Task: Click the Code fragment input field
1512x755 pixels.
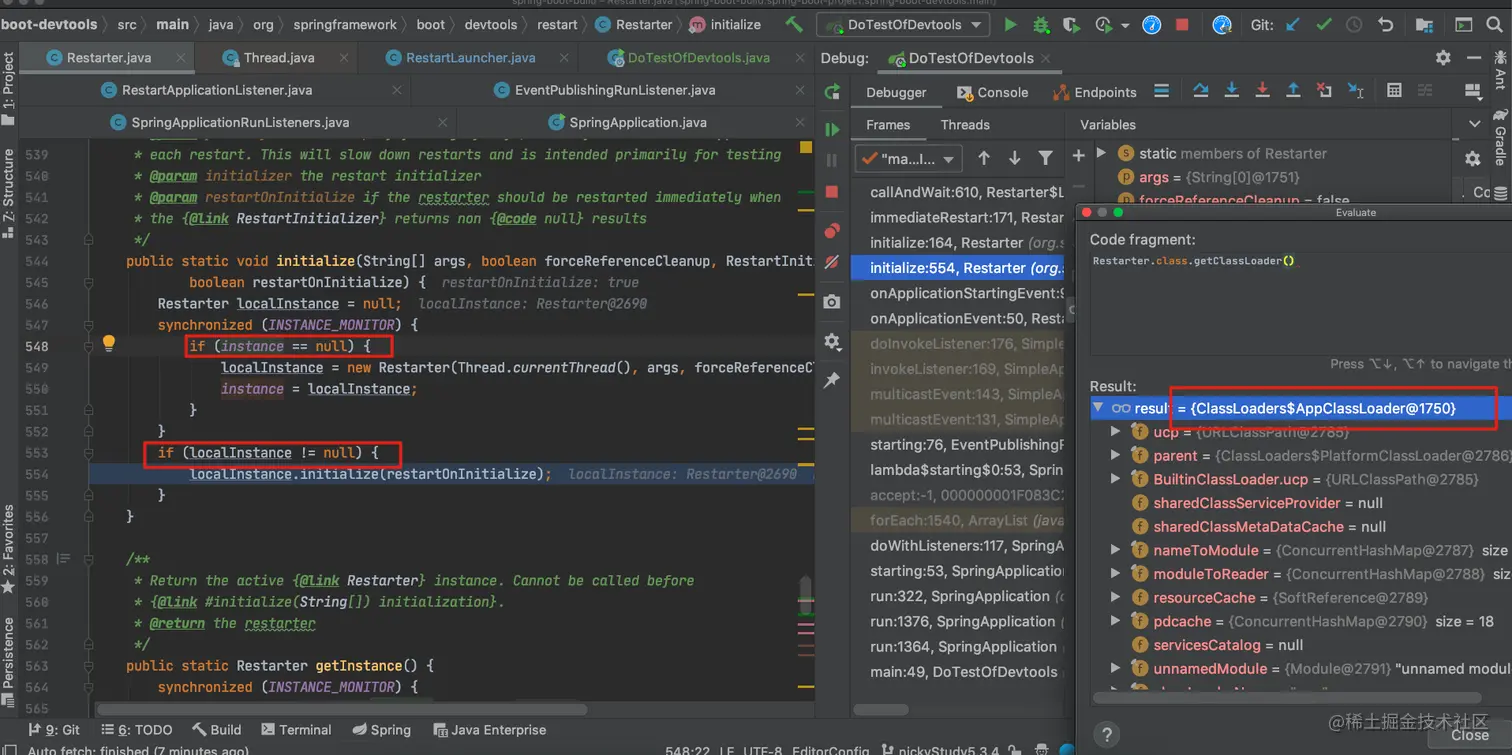Action: (1300, 303)
